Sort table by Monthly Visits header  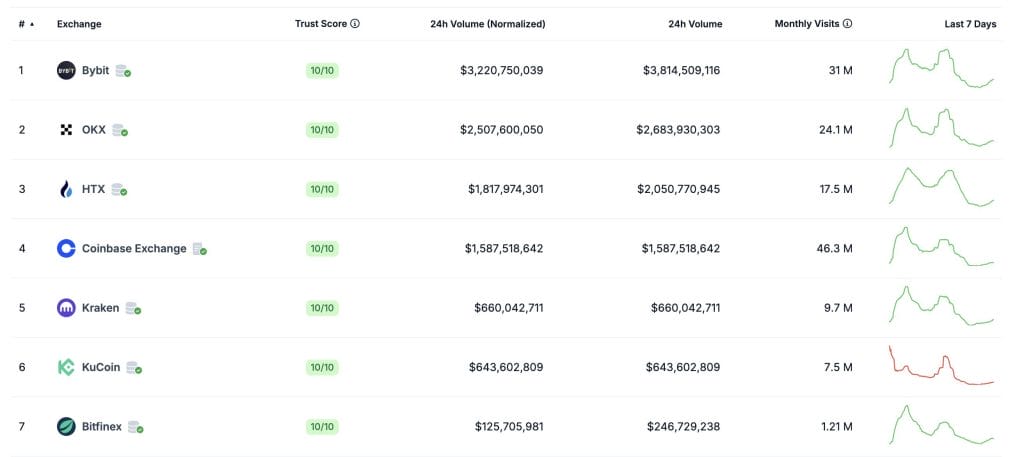coord(807,24)
